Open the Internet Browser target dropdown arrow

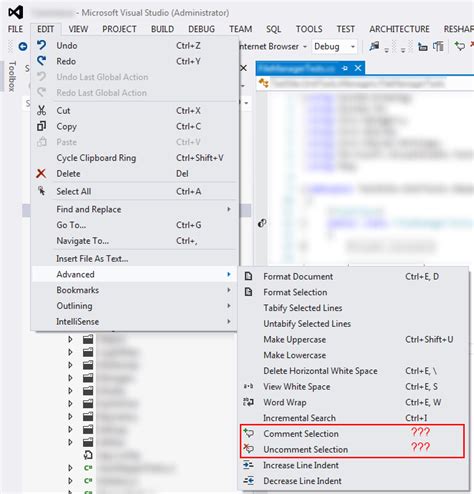[305, 47]
